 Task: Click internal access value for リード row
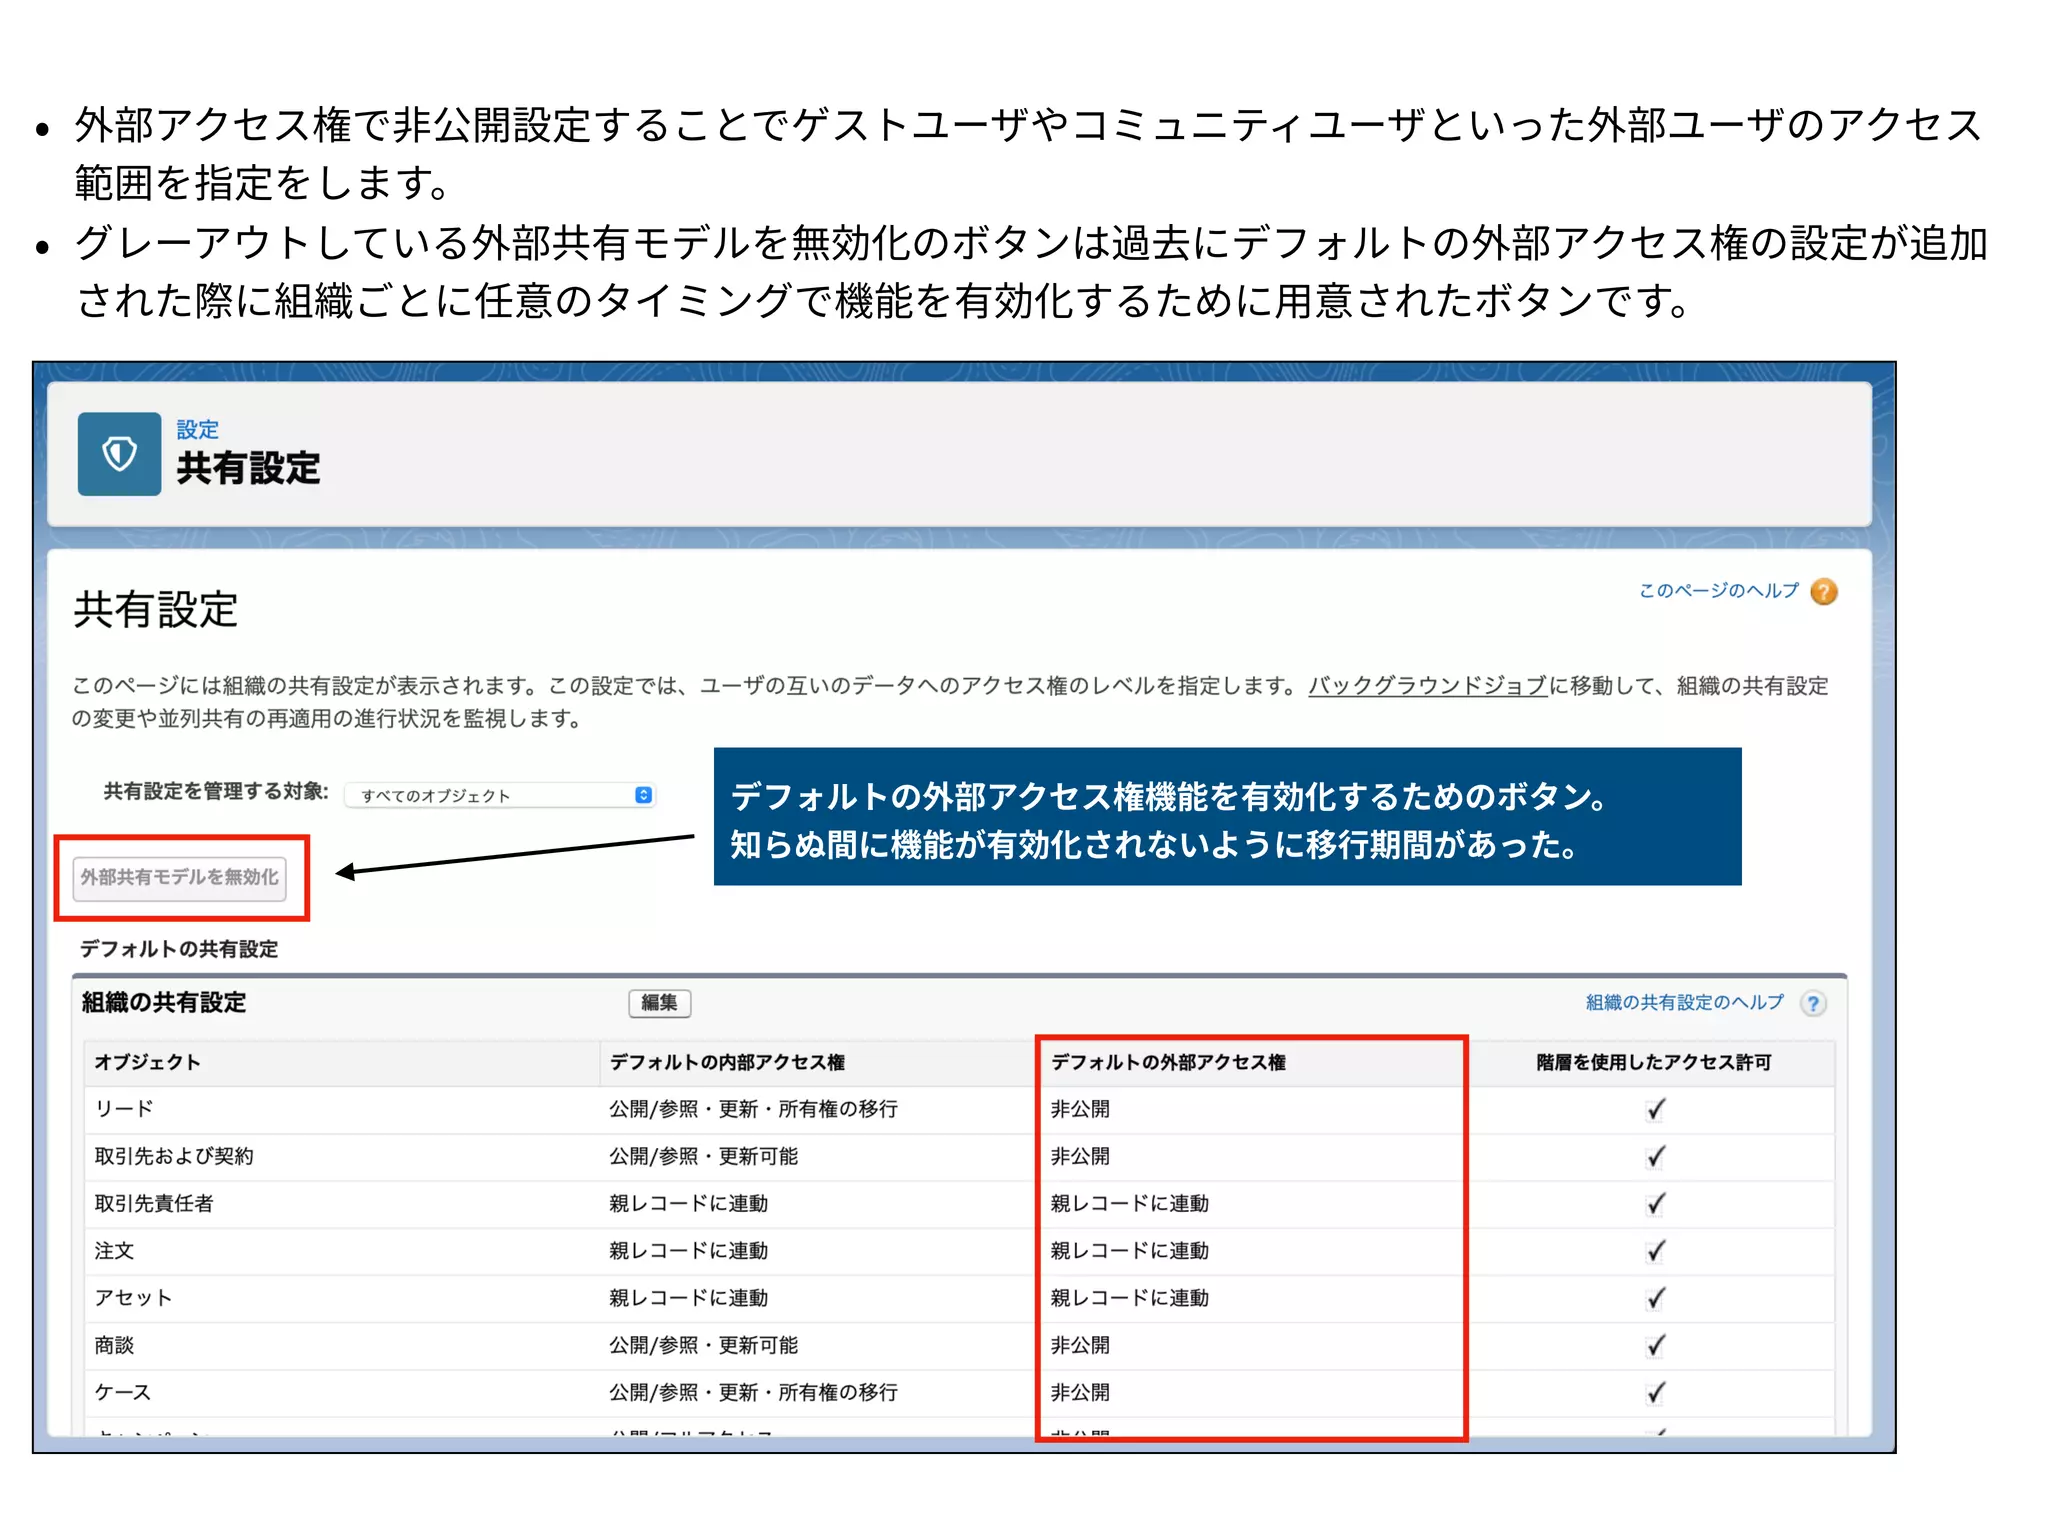click(x=753, y=1109)
